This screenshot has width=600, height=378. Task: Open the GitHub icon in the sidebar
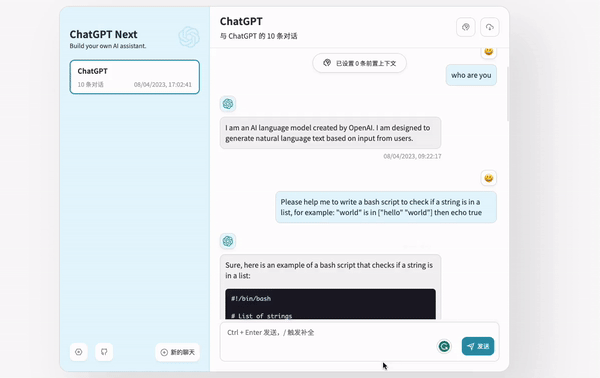pyautogui.click(x=104, y=352)
